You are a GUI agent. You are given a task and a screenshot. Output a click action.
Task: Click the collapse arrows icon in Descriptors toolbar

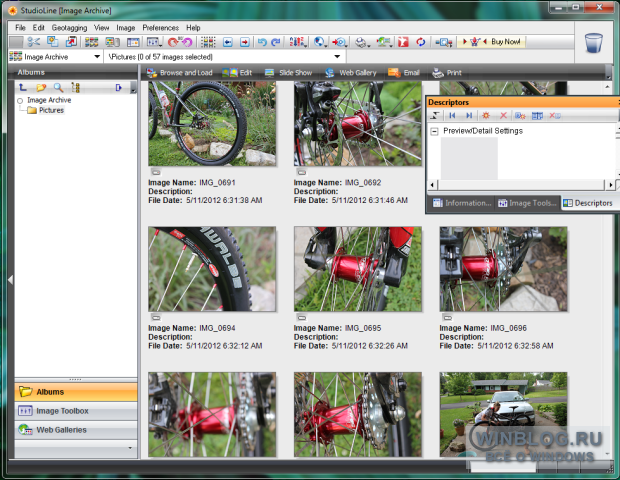tap(435, 115)
